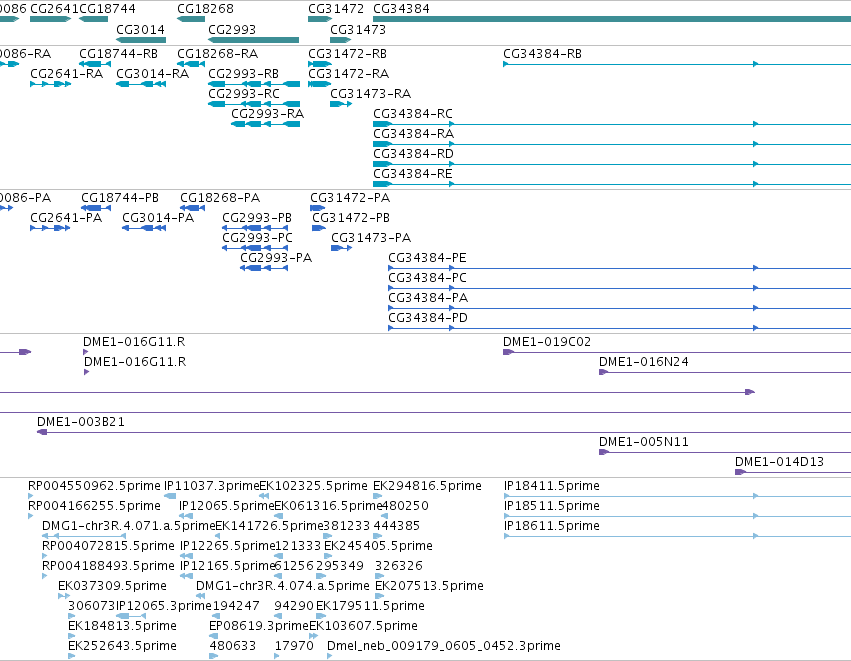Click protein label CG2993-PC
This screenshot has height=661, width=851.
[x=258, y=238]
